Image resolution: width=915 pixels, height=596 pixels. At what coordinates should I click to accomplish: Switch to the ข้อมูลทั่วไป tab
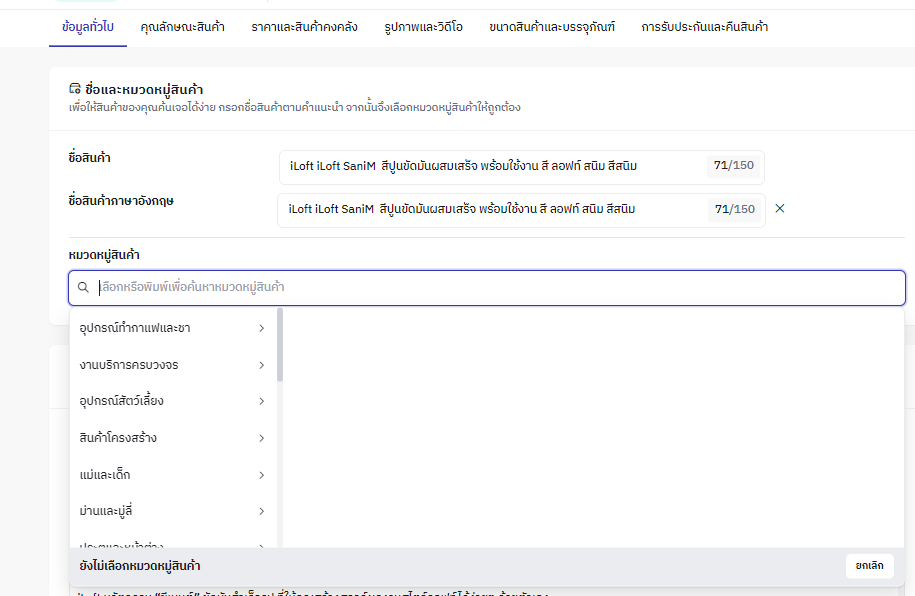click(x=88, y=27)
